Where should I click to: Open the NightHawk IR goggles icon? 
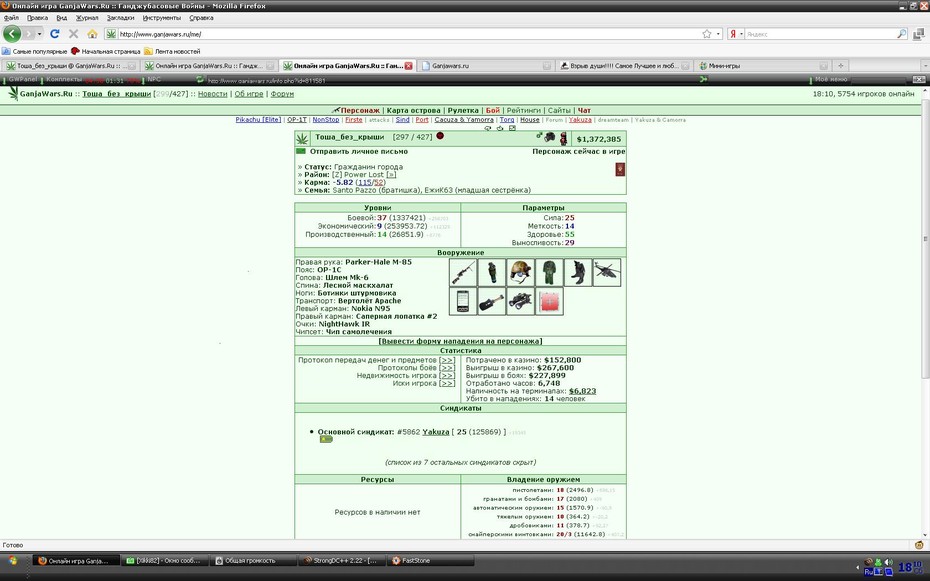[521, 301]
